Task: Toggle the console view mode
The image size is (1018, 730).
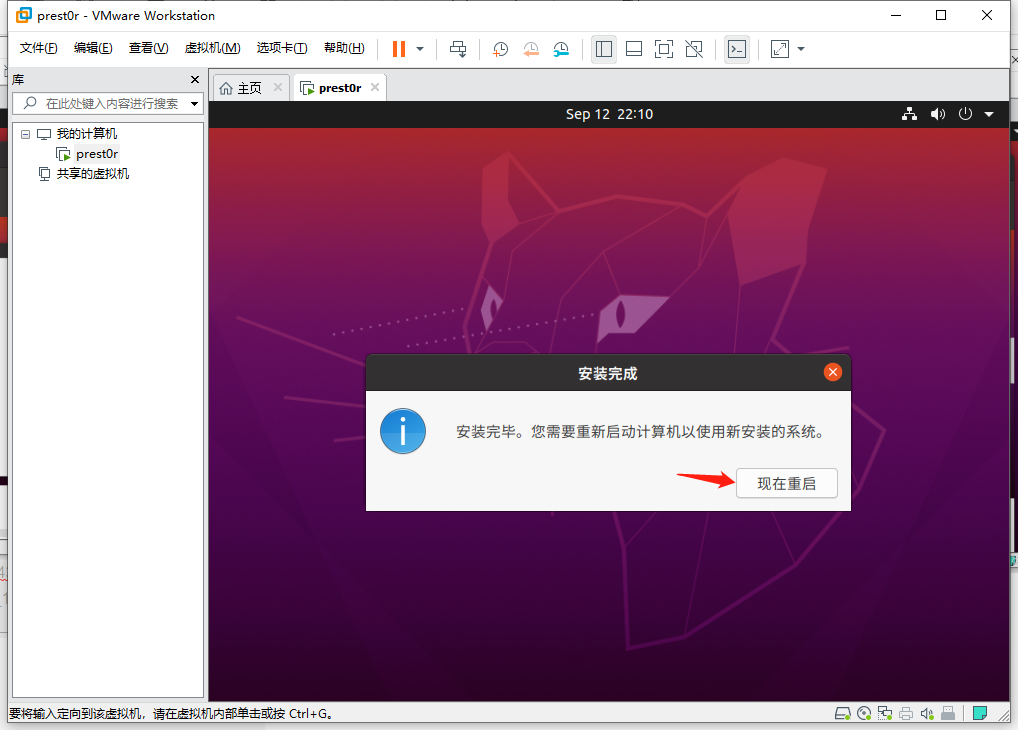Action: point(737,48)
